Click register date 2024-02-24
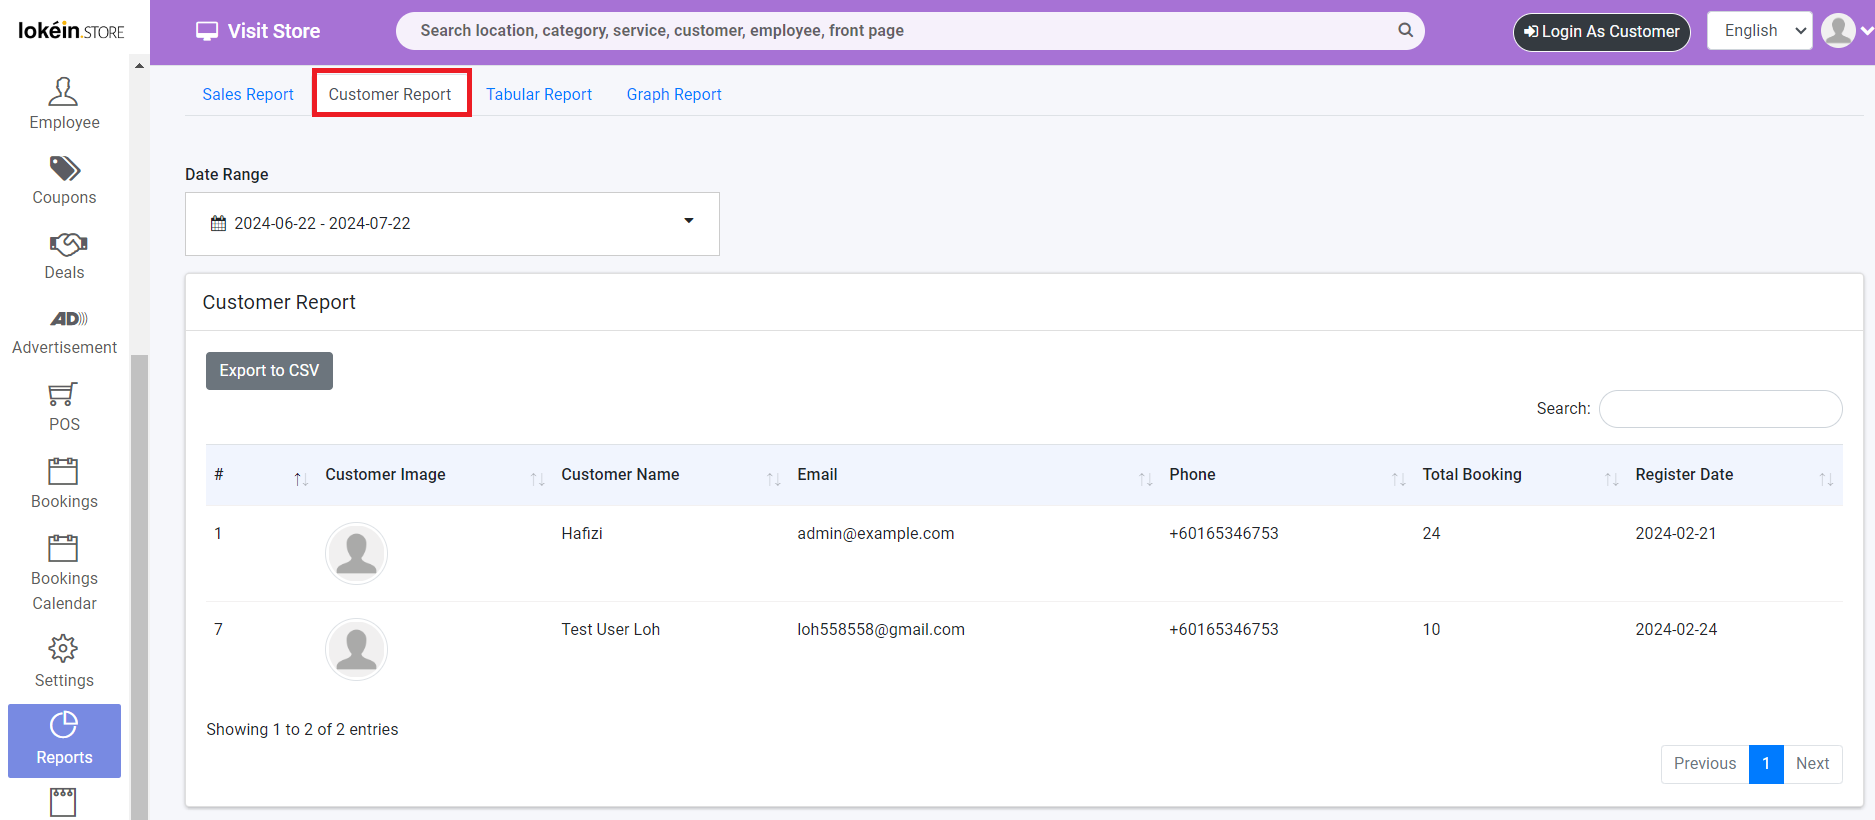1875x820 pixels. click(1676, 630)
